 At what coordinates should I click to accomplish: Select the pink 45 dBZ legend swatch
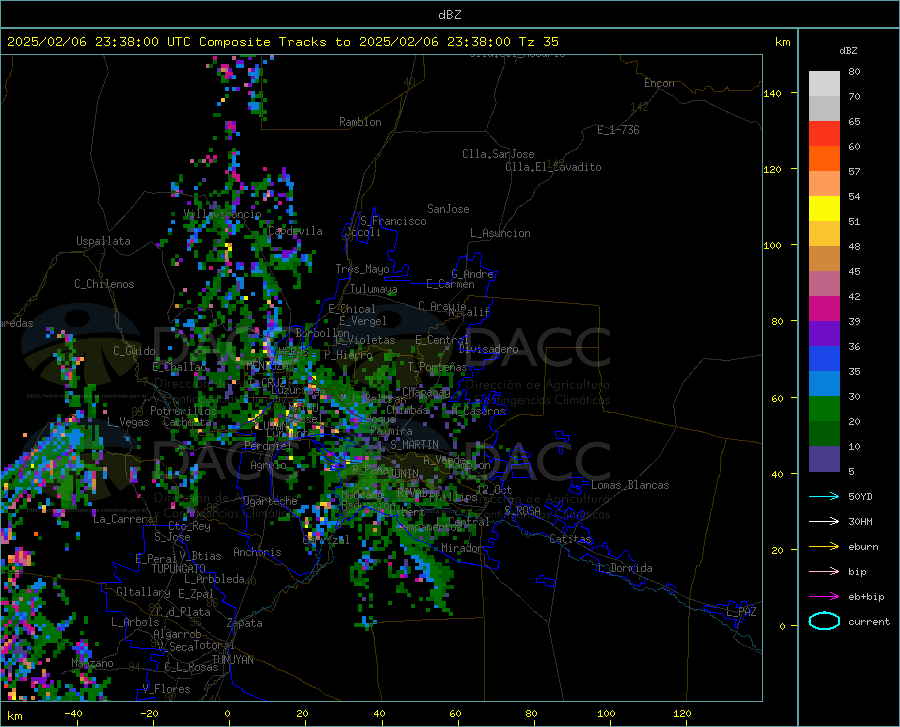[x=824, y=283]
